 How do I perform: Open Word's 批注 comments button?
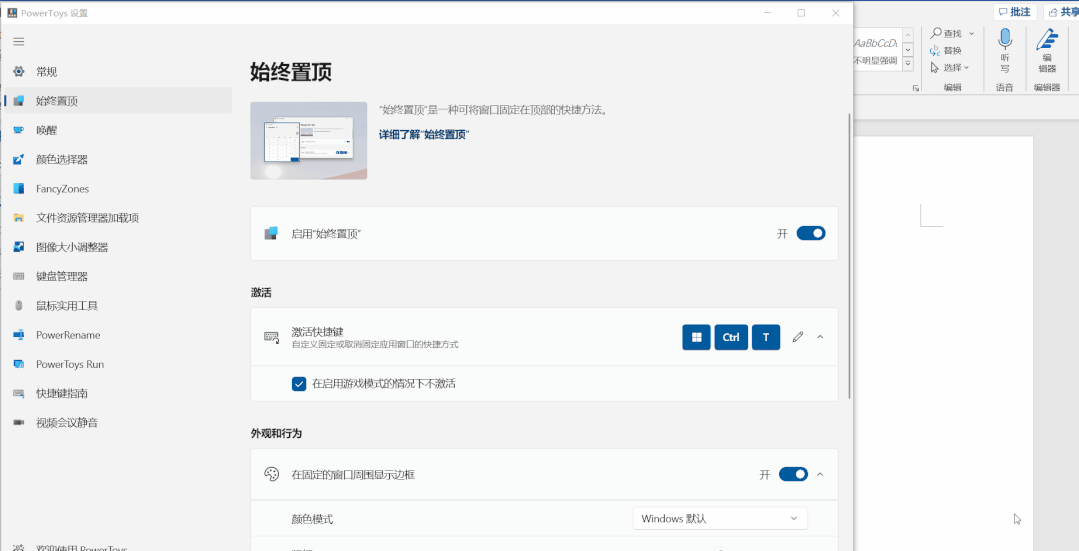point(1015,12)
